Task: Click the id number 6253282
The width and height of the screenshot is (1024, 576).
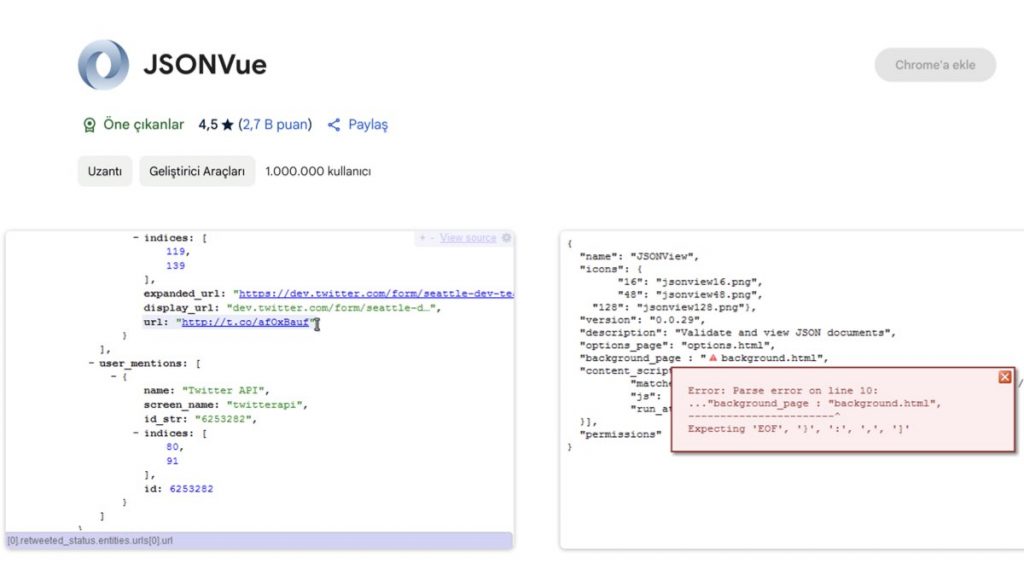Action: [x=191, y=488]
